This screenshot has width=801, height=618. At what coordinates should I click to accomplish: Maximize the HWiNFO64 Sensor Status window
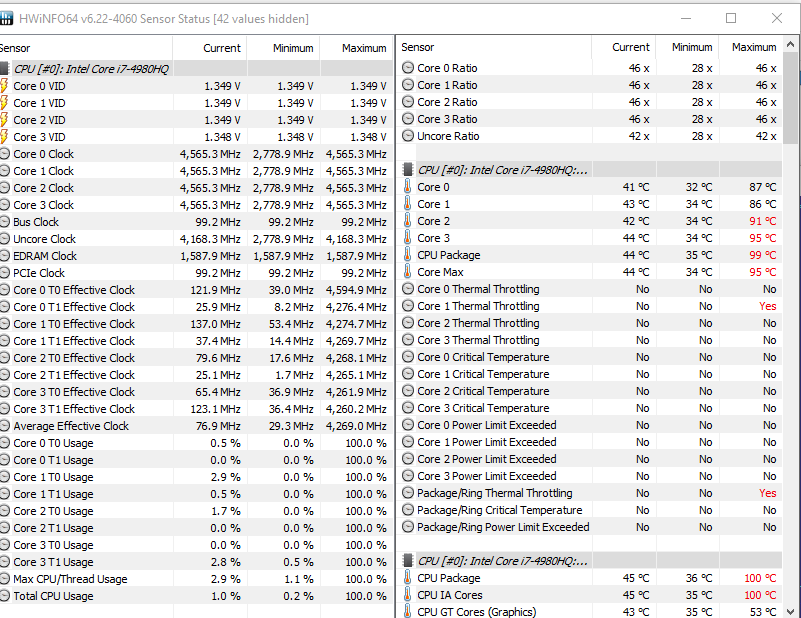(731, 18)
